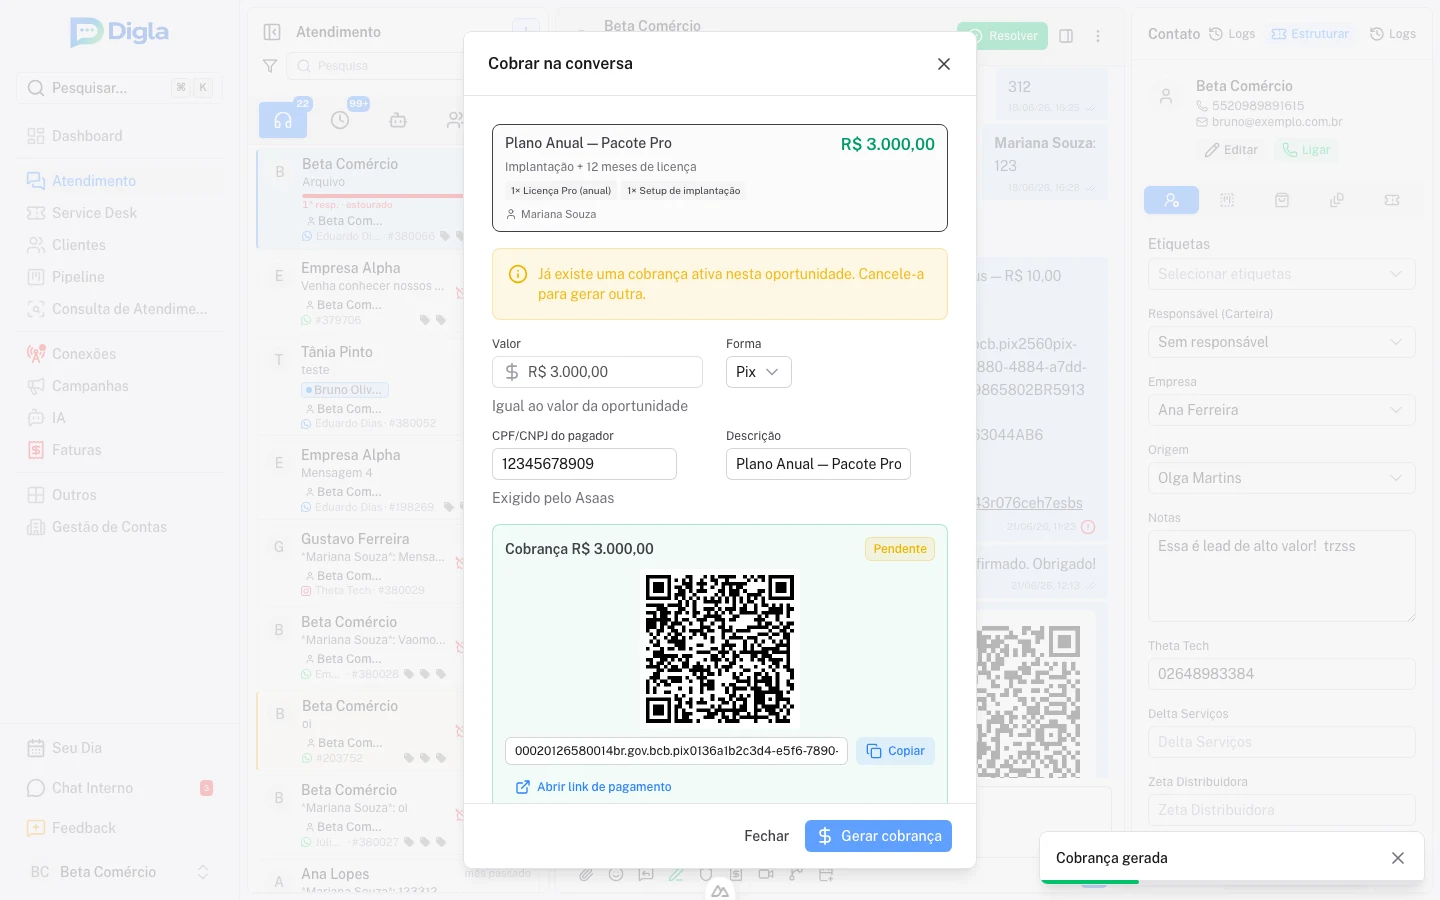Click the Gerar cobrança button
Viewport: 1440px width, 900px height.
coord(878,836)
